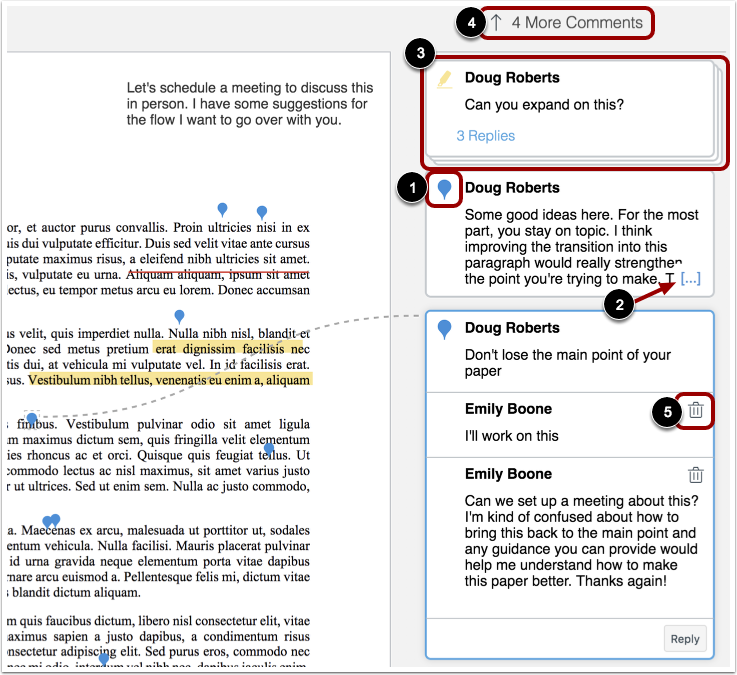The width and height of the screenshot is (737, 675).
Task: Select 'Can you expand on this?' comment card
Action: [x=570, y=110]
